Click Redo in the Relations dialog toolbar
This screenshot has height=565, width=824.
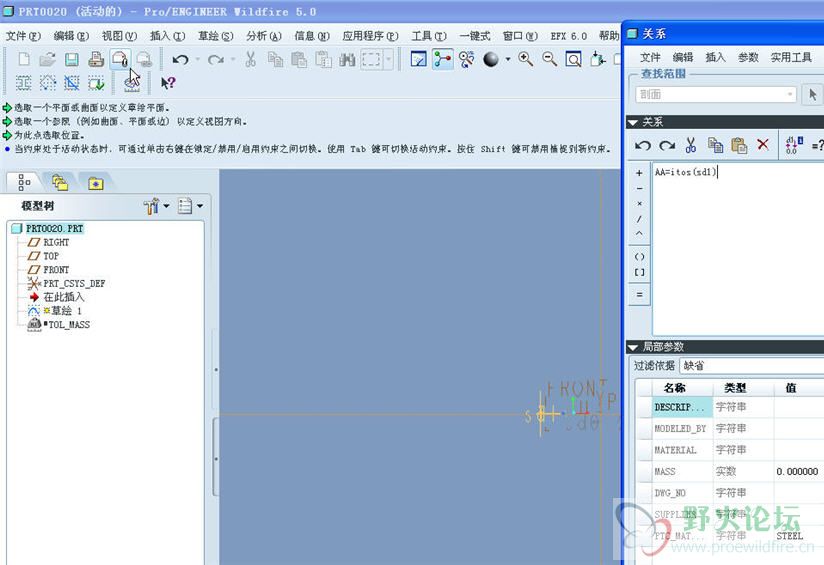(x=667, y=145)
